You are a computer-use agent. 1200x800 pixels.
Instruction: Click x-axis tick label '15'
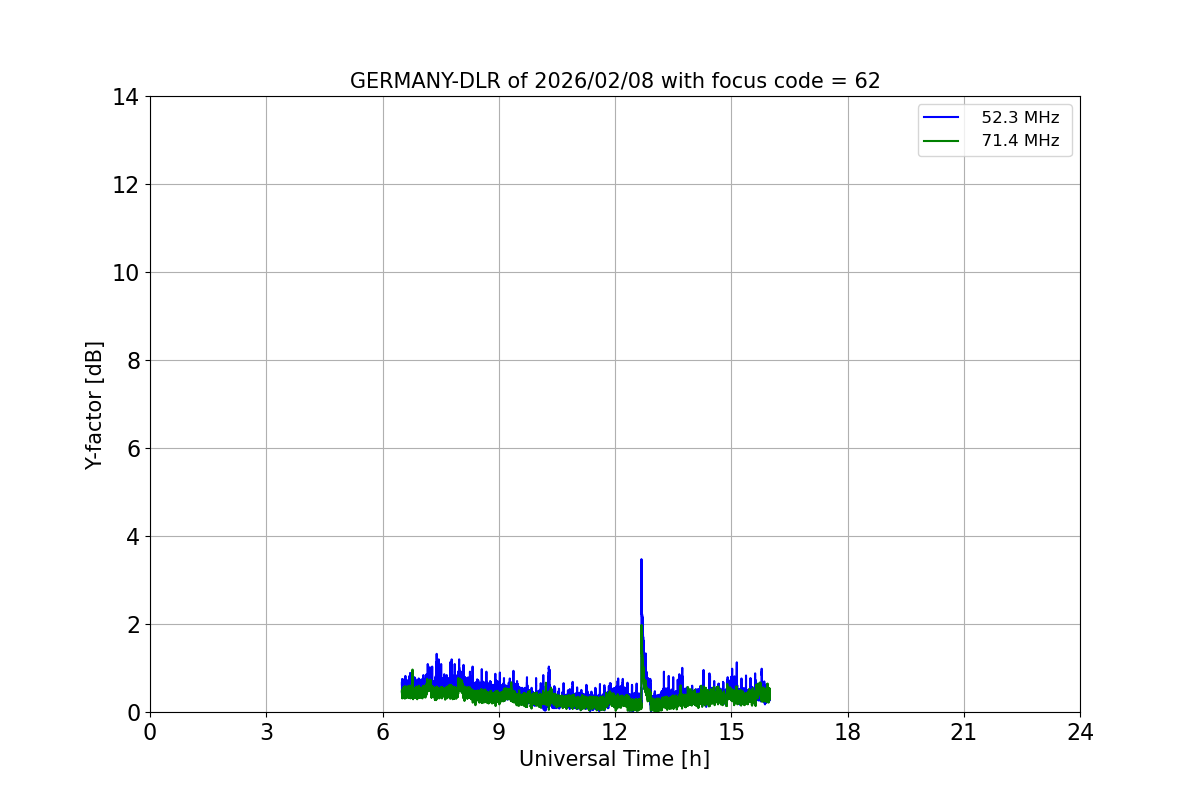coord(731,733)
